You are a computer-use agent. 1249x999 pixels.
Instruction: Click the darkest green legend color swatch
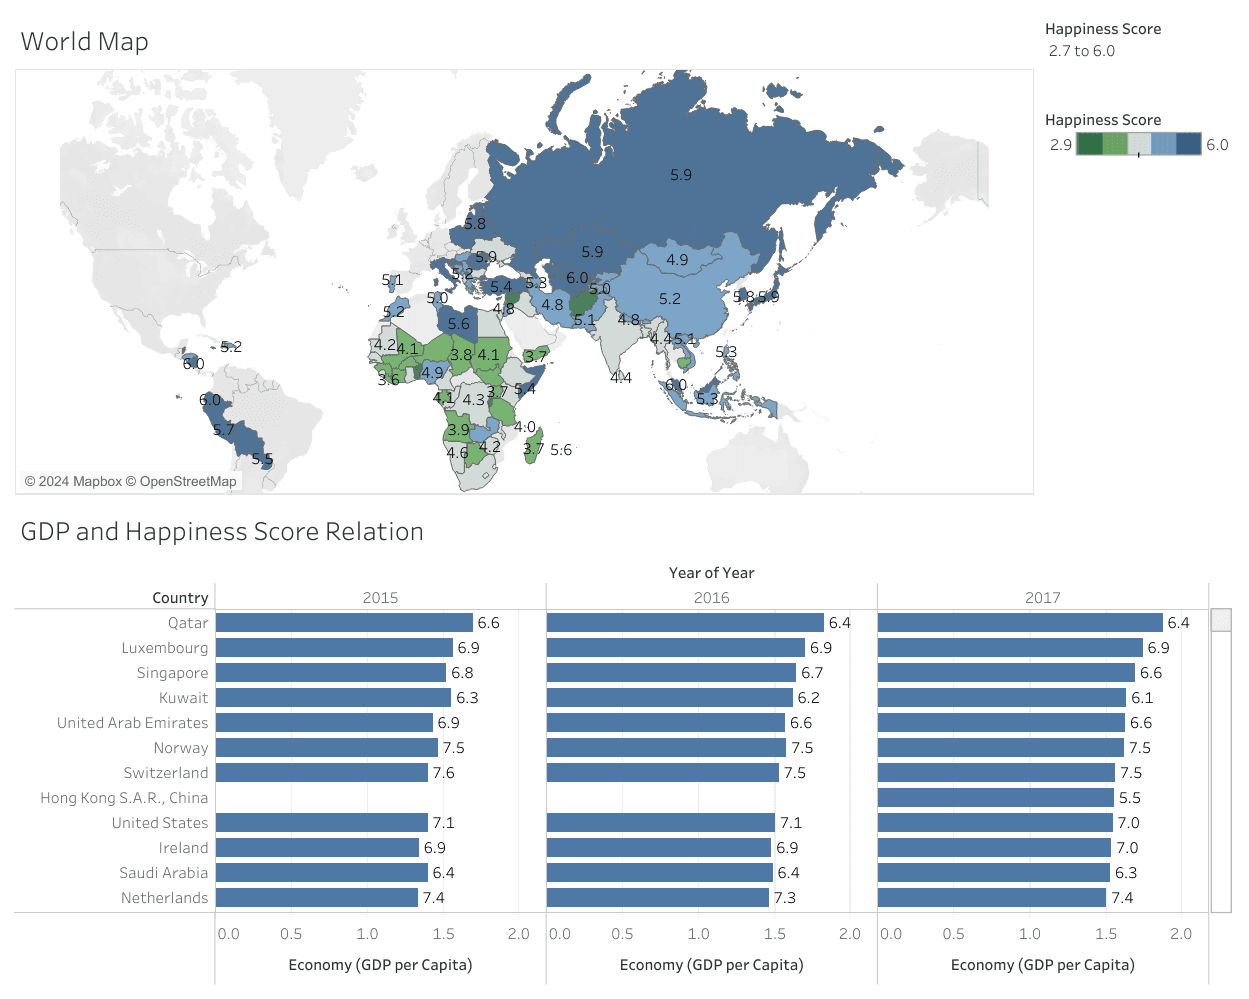tap(1089, 144)
